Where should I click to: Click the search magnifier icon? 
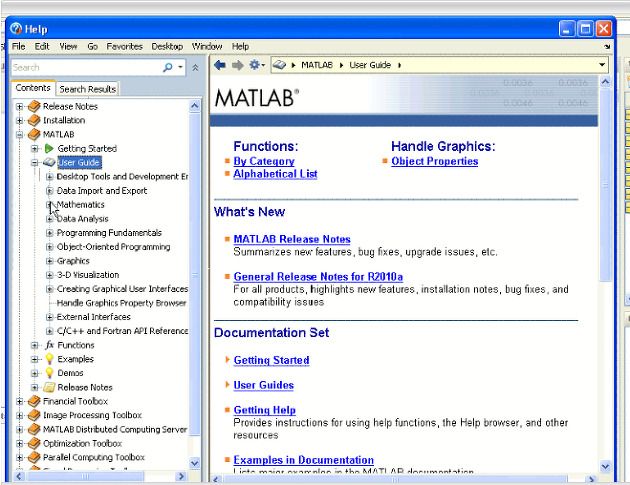168,68
